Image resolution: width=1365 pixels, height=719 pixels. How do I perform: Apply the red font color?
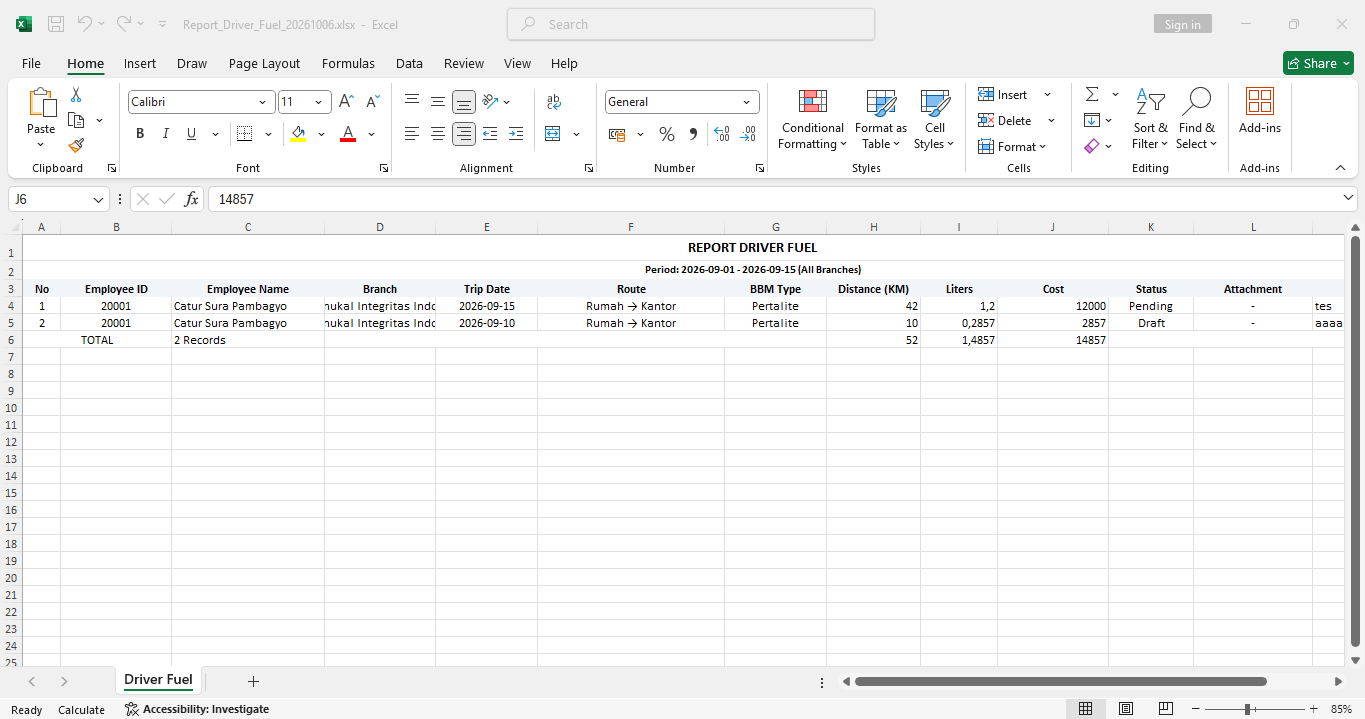pos(348,134)
